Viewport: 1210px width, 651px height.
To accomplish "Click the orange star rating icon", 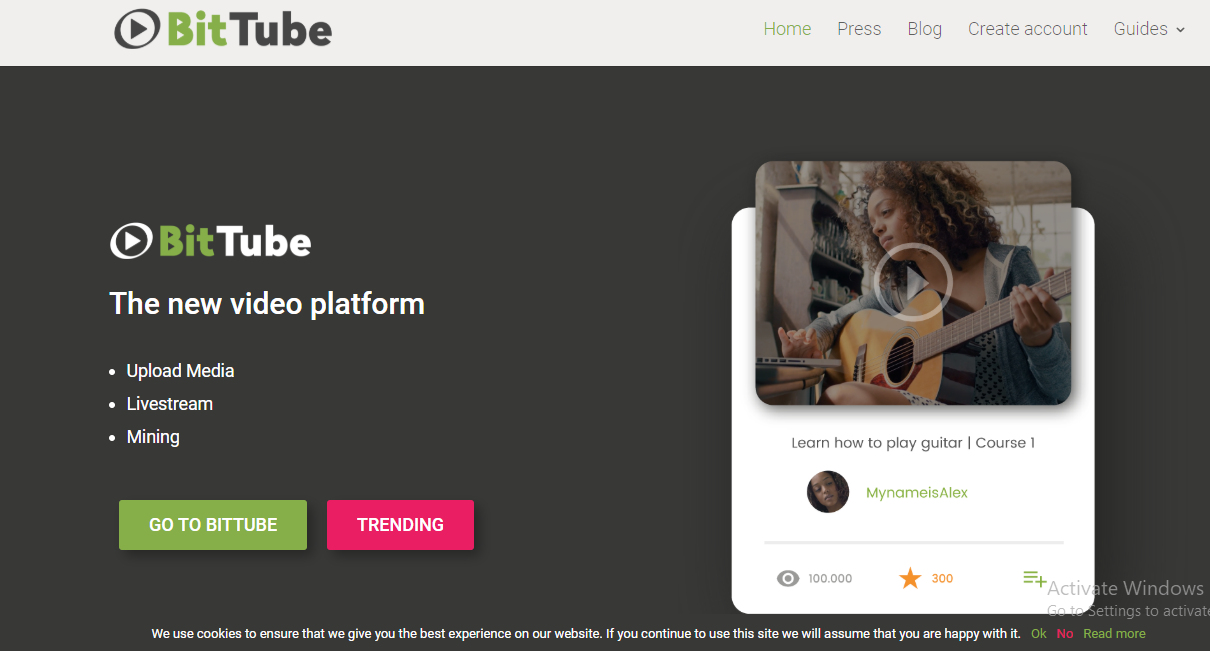I will tap(910, 578).
